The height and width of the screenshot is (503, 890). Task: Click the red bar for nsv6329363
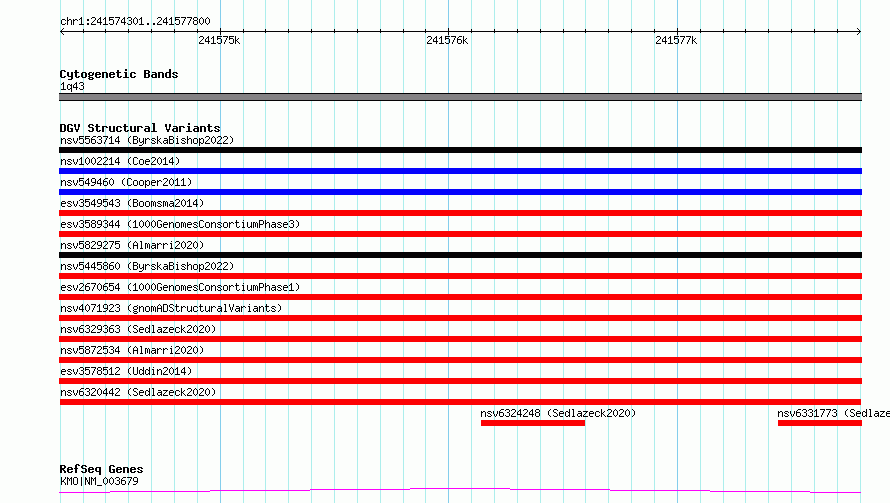point(460,339)
